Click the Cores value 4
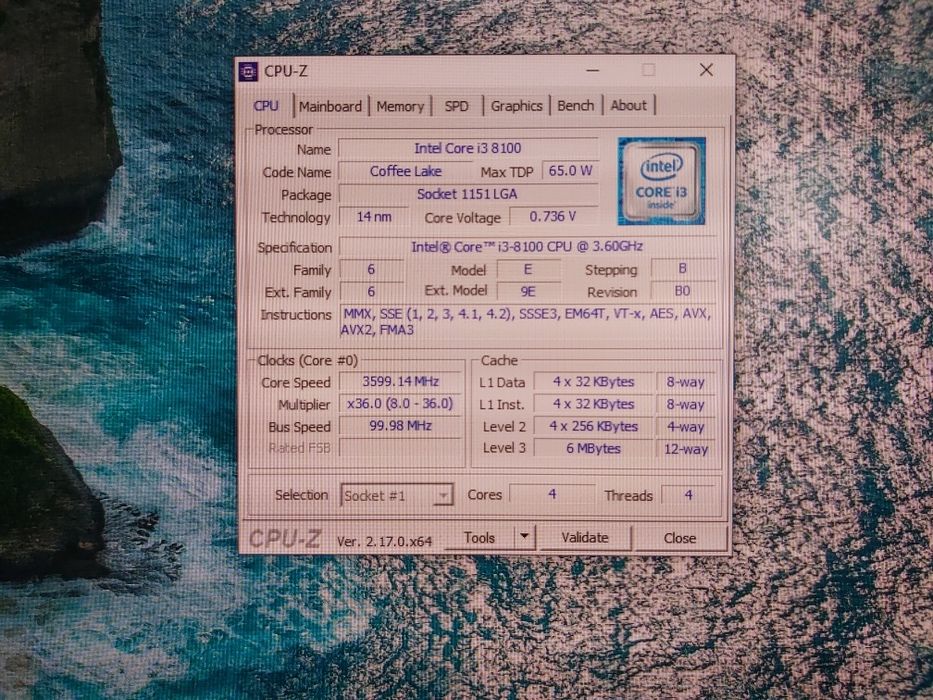 552,494
